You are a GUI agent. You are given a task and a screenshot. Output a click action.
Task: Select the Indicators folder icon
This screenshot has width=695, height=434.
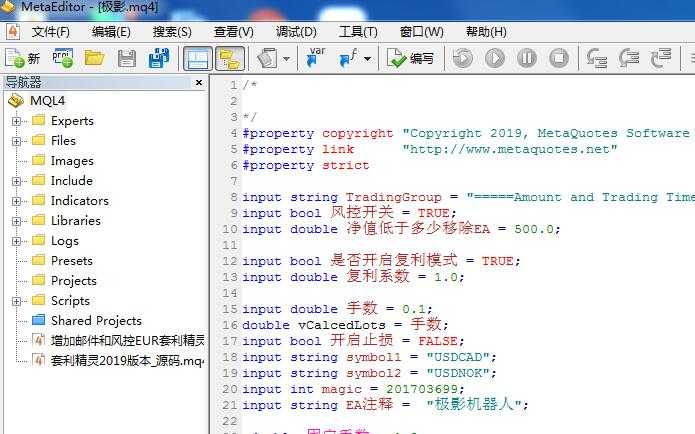(39, 200)
